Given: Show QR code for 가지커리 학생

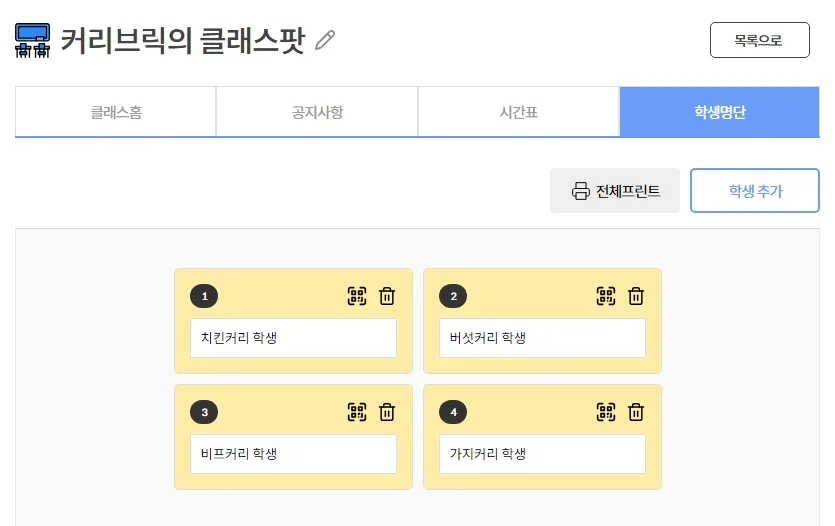Looking at the screenshot, I should [606, 412].
